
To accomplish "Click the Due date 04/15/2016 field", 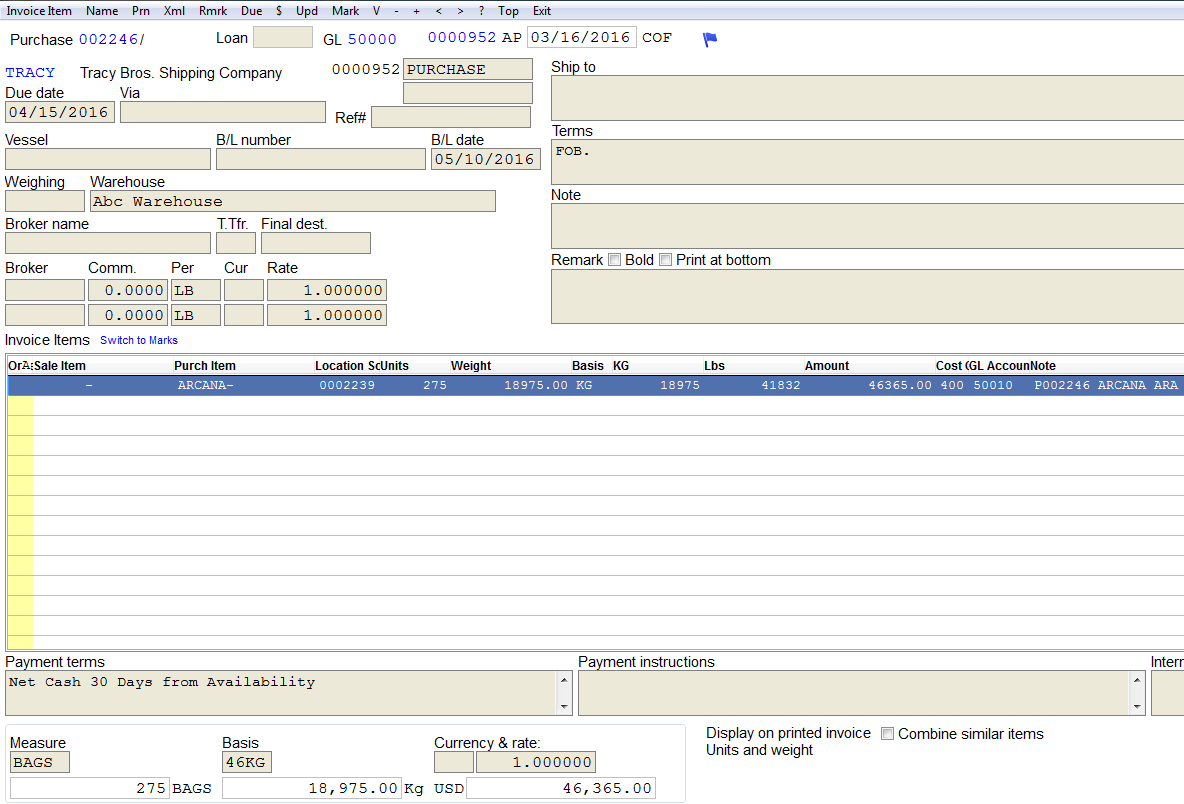I will [60, 112].
